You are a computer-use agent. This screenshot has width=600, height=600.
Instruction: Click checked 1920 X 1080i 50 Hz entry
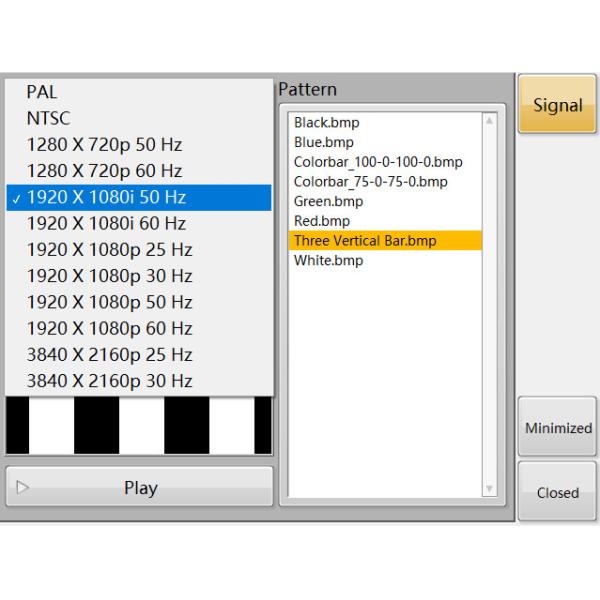pyautogui.click(x=139, y=197)
